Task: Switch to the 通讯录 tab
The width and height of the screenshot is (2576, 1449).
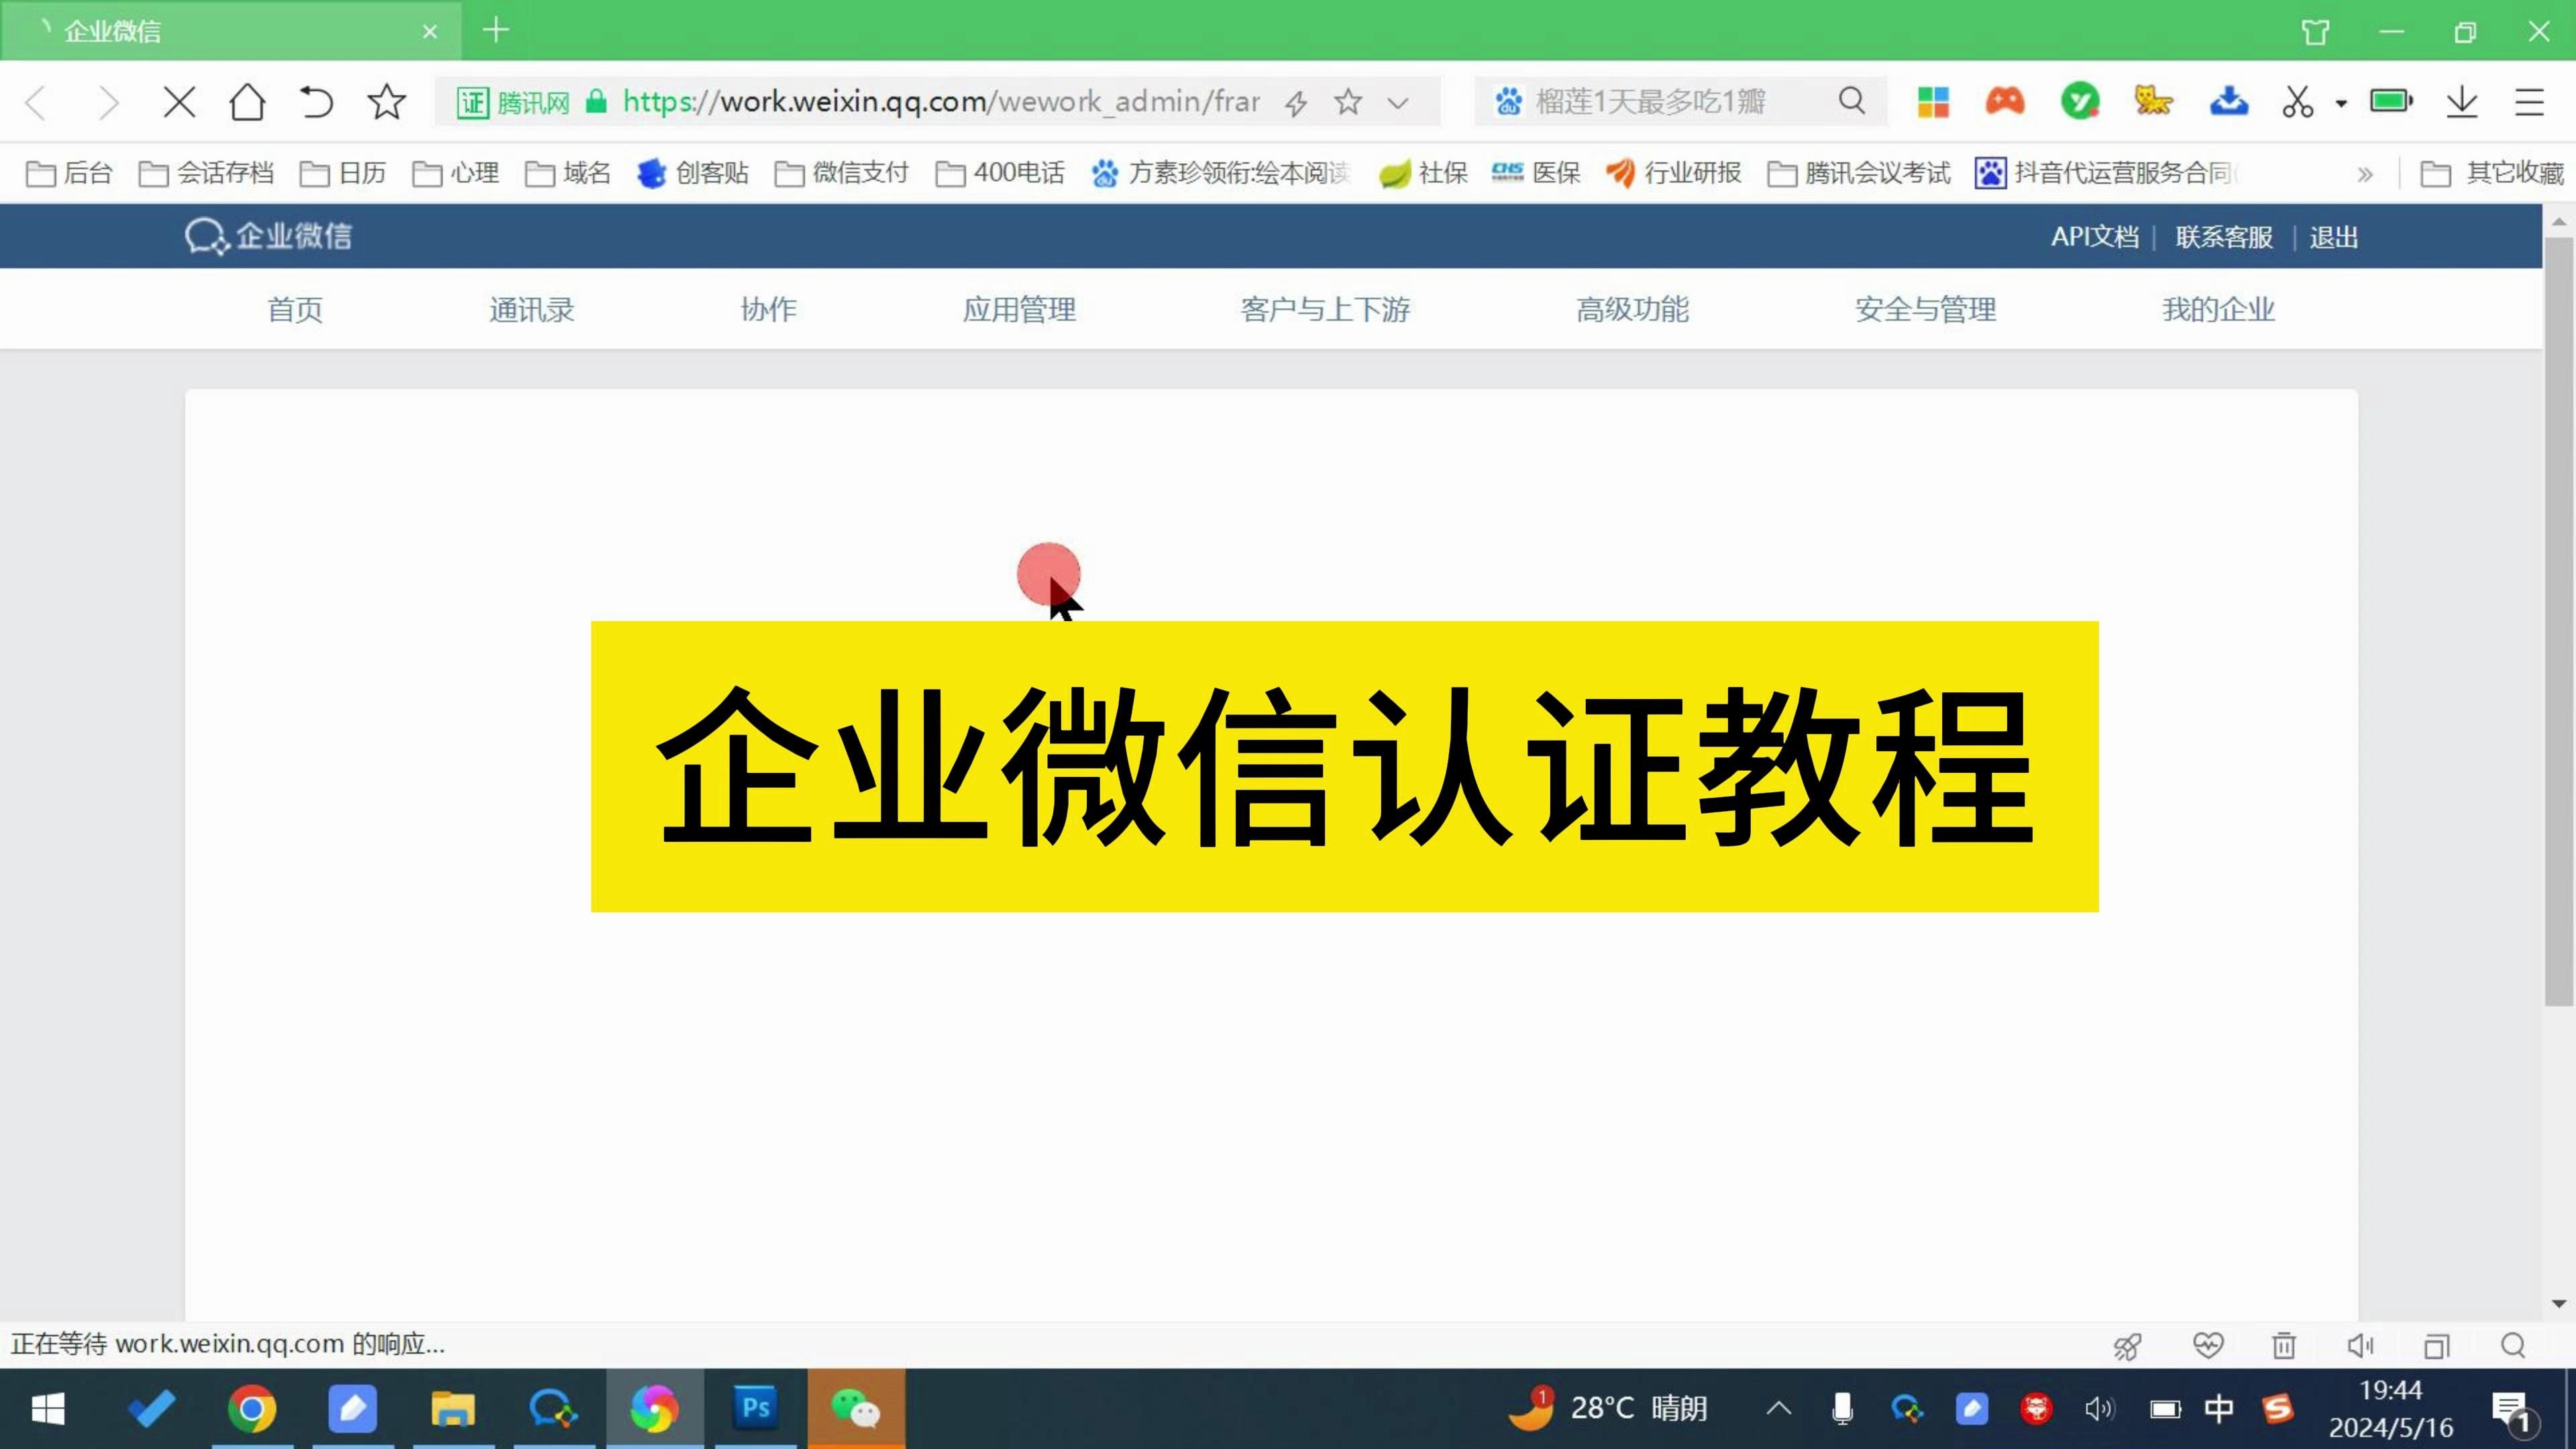Action: tap(531, 309)
